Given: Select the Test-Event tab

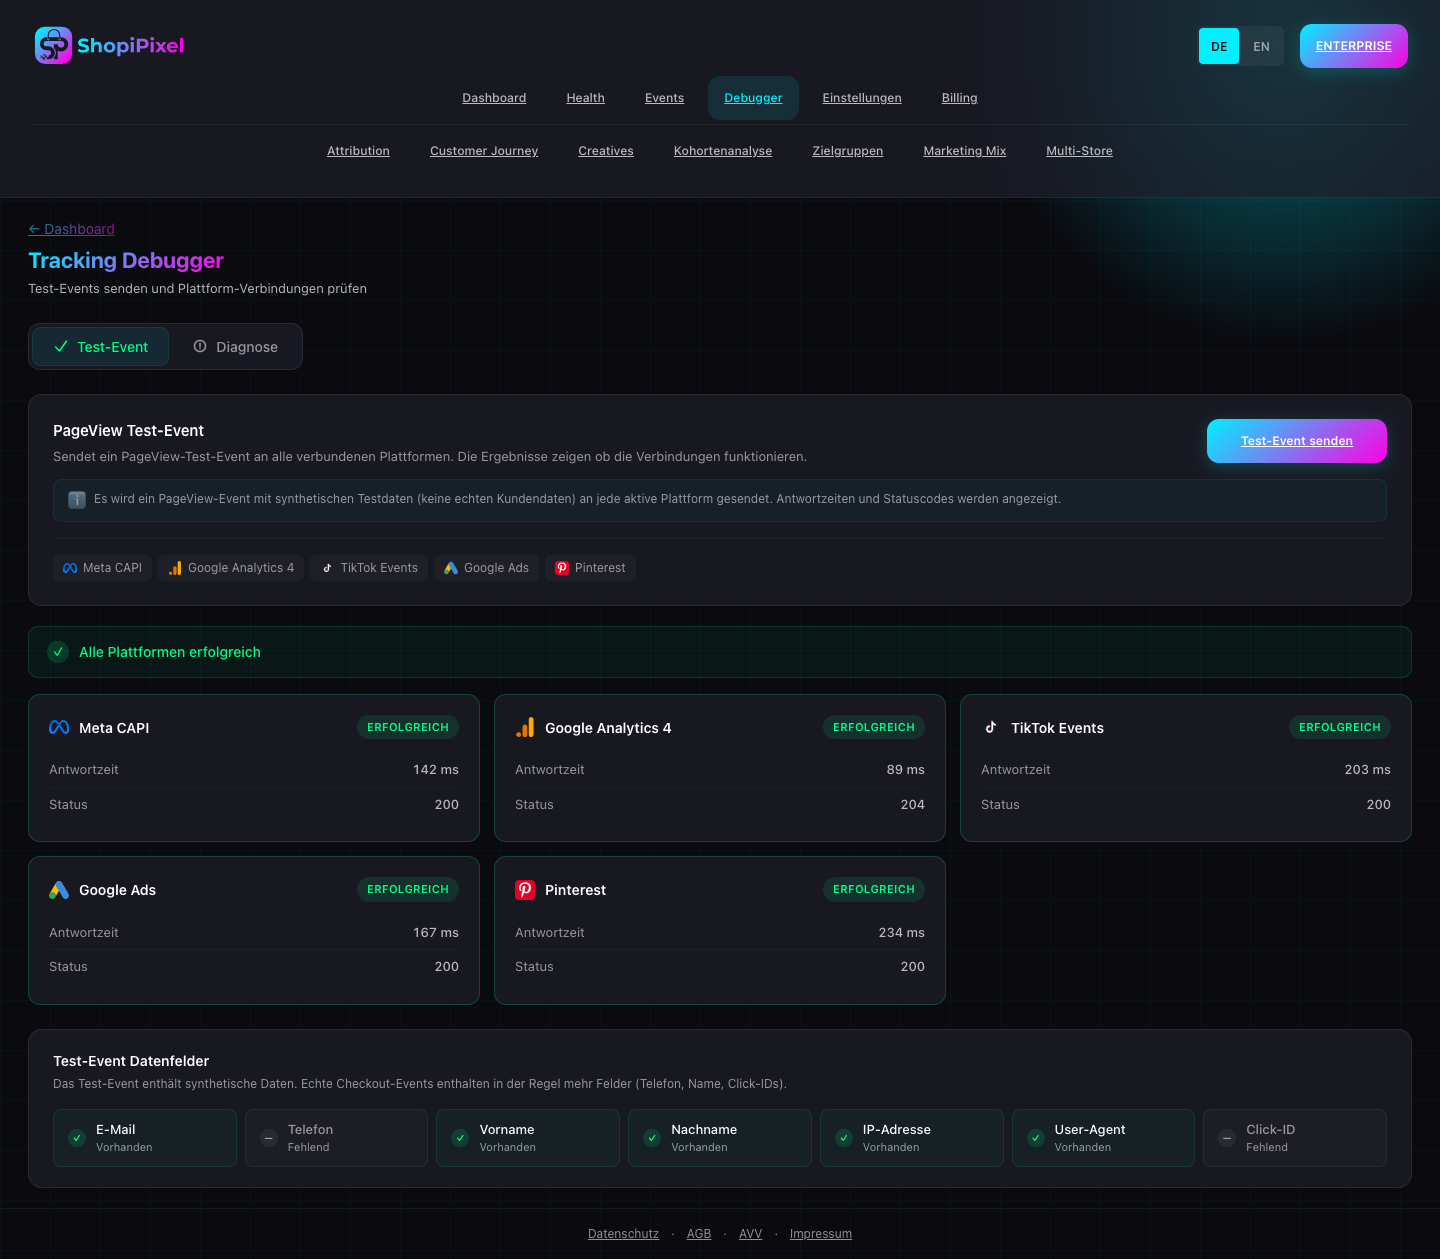Looking at the screenshot, I should (x=101, y=347).
